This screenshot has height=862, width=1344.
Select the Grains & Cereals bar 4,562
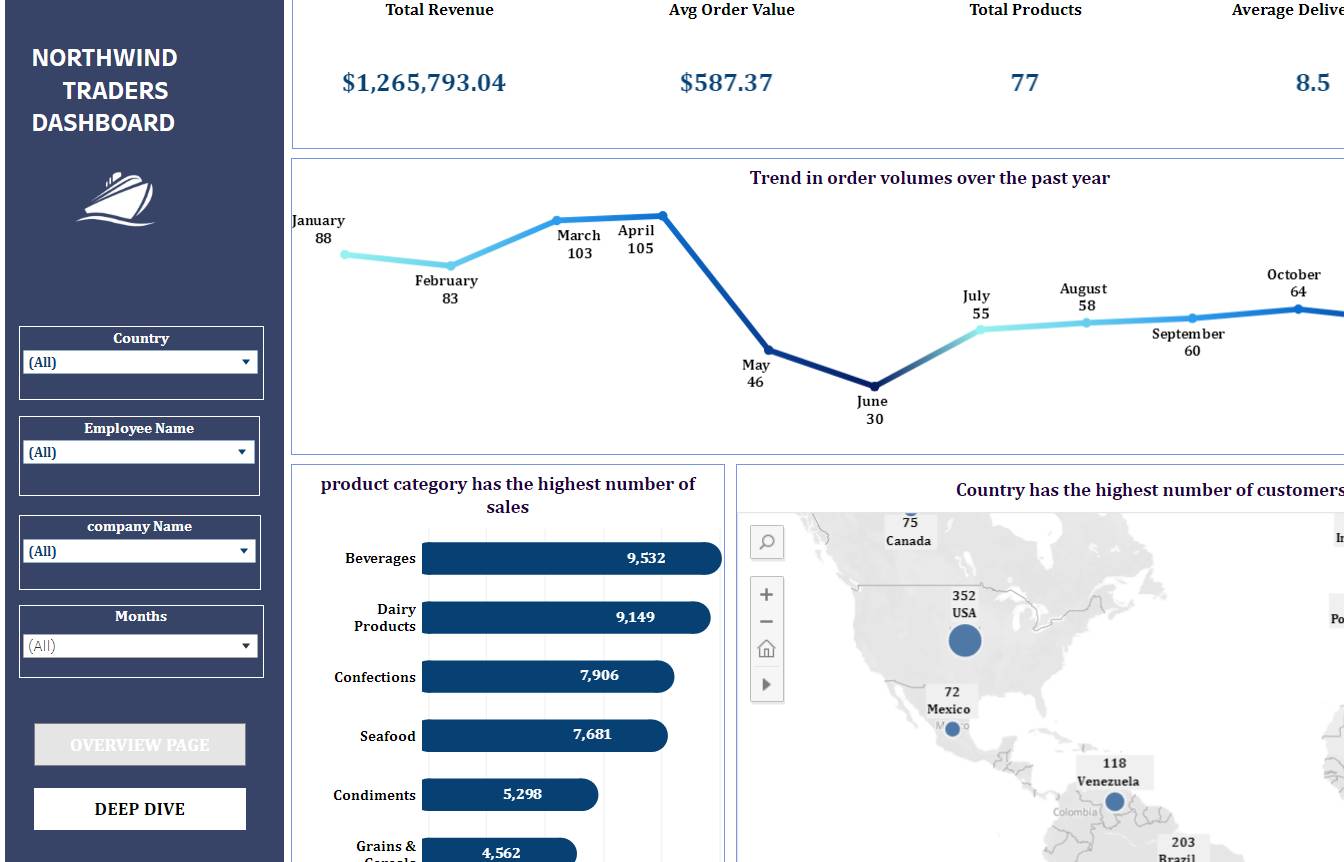pyautogui.click(x=499, y=850)
